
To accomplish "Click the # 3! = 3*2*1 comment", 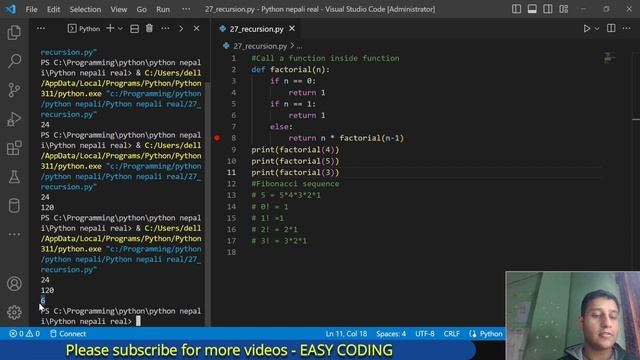I will pyautogui.click(x=279, y=241).
